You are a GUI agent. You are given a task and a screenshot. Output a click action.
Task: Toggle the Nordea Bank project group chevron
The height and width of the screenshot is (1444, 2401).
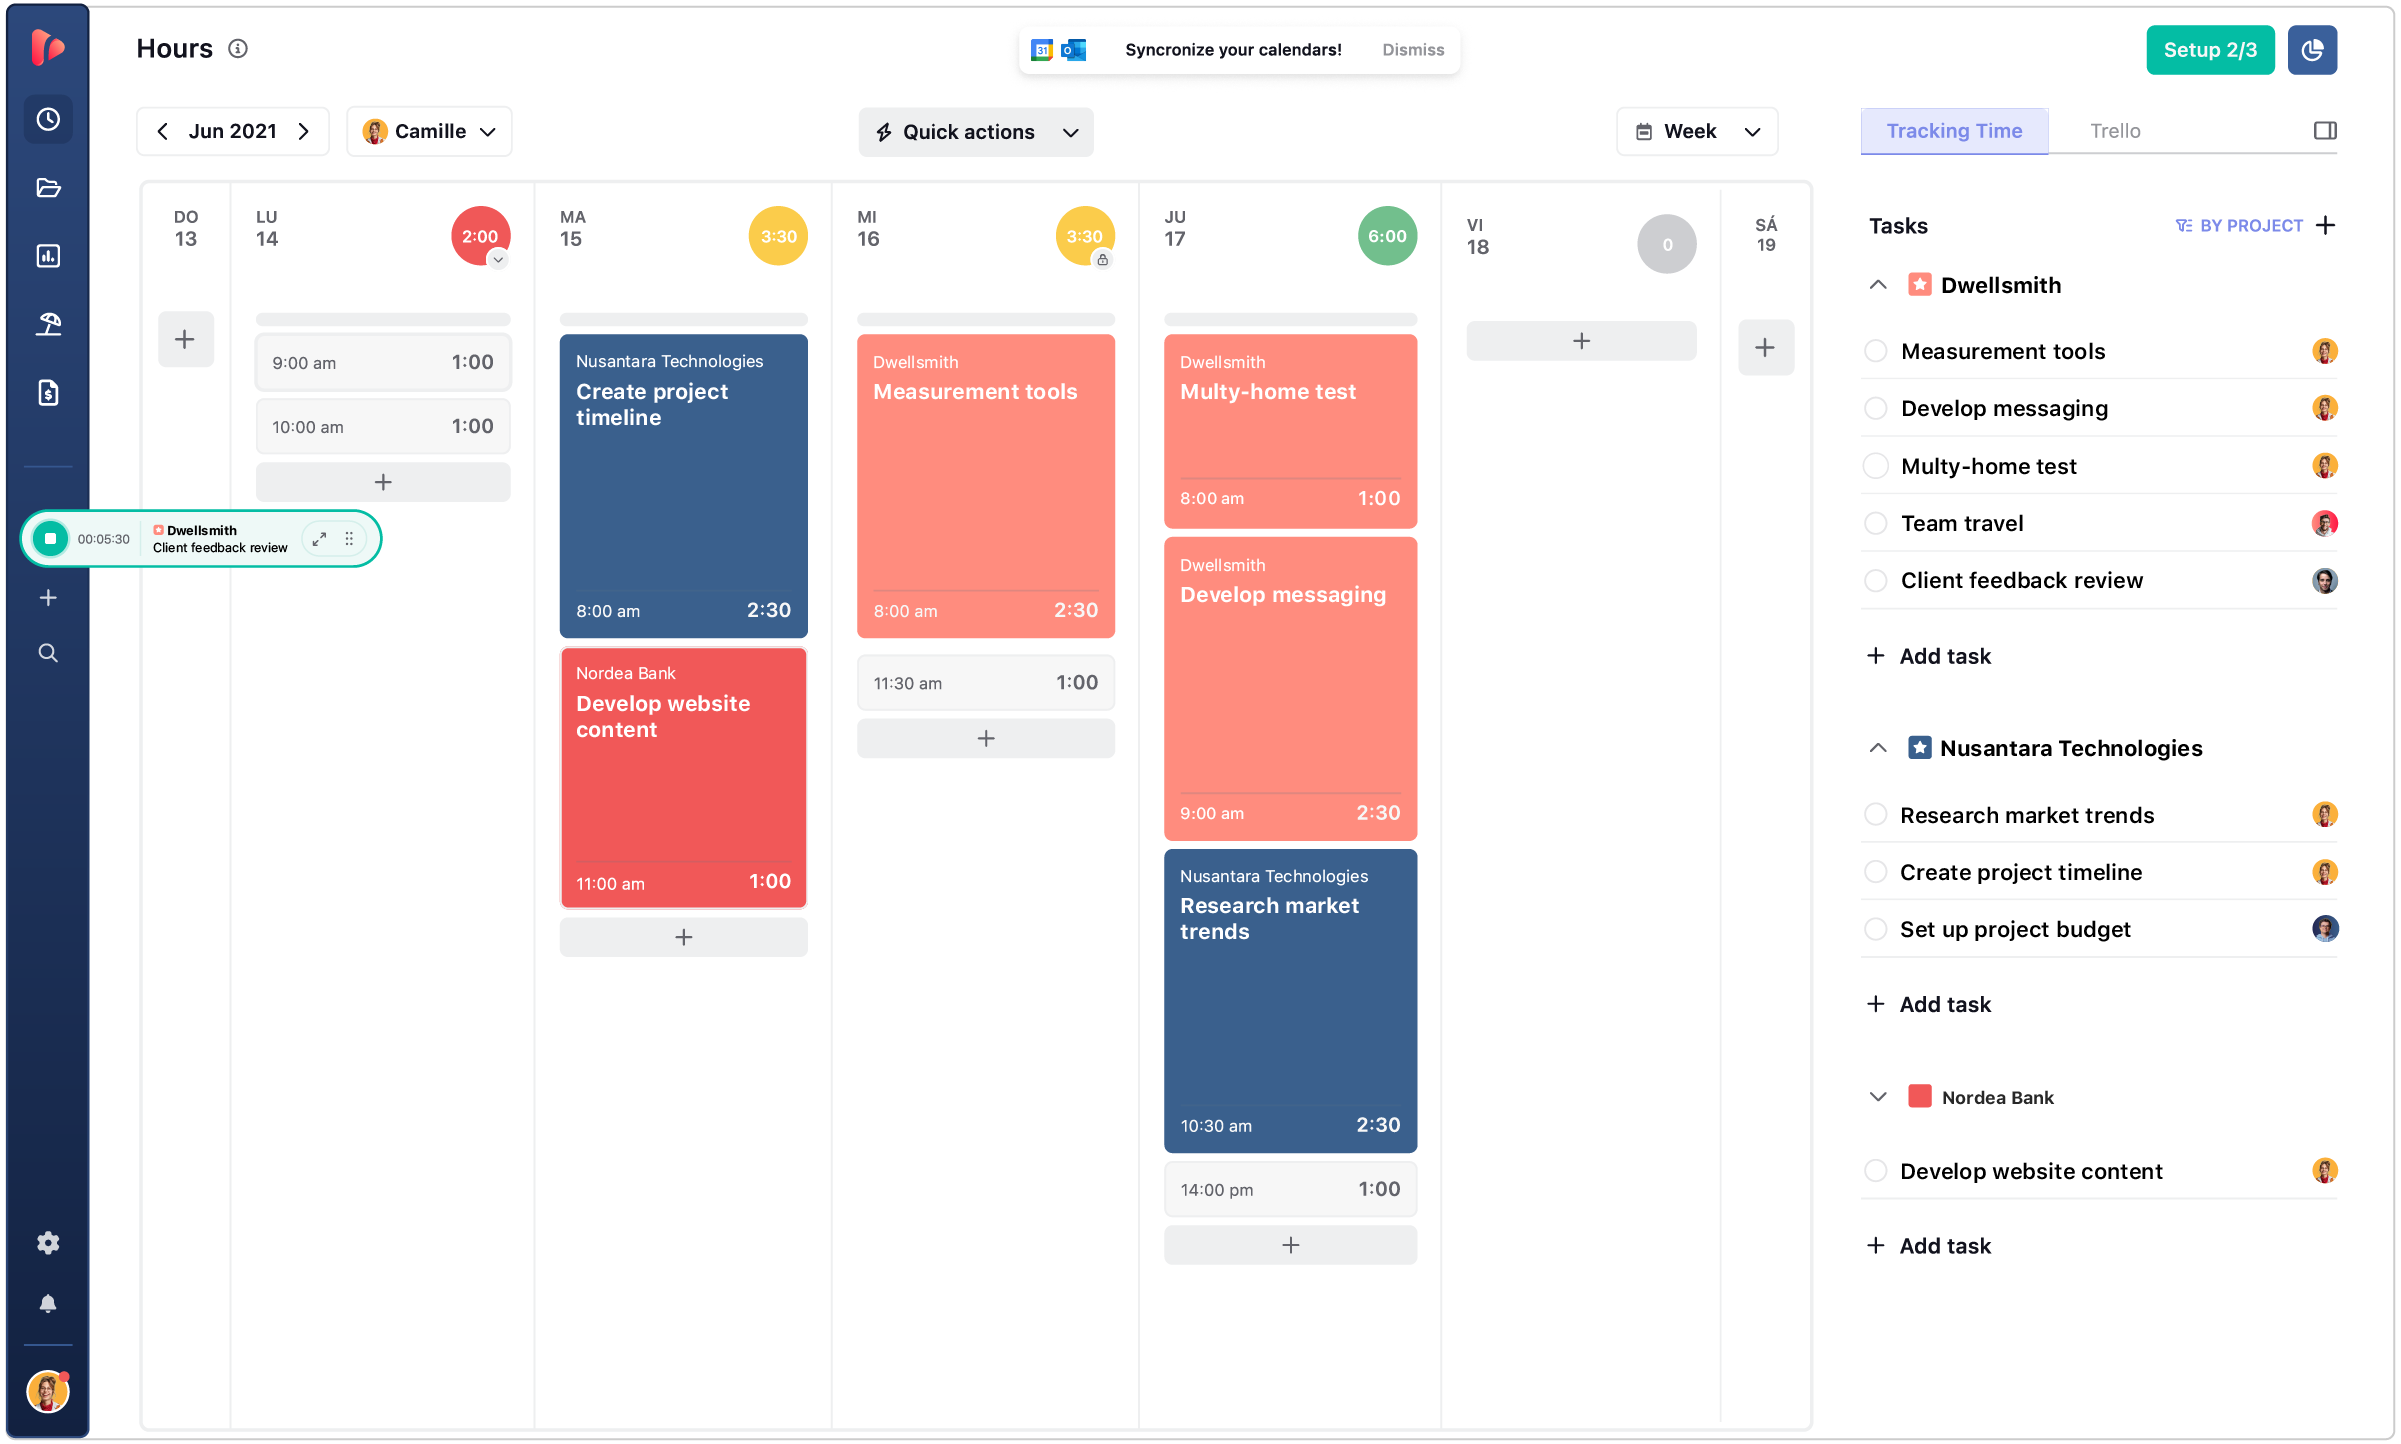point(1878,1097)
